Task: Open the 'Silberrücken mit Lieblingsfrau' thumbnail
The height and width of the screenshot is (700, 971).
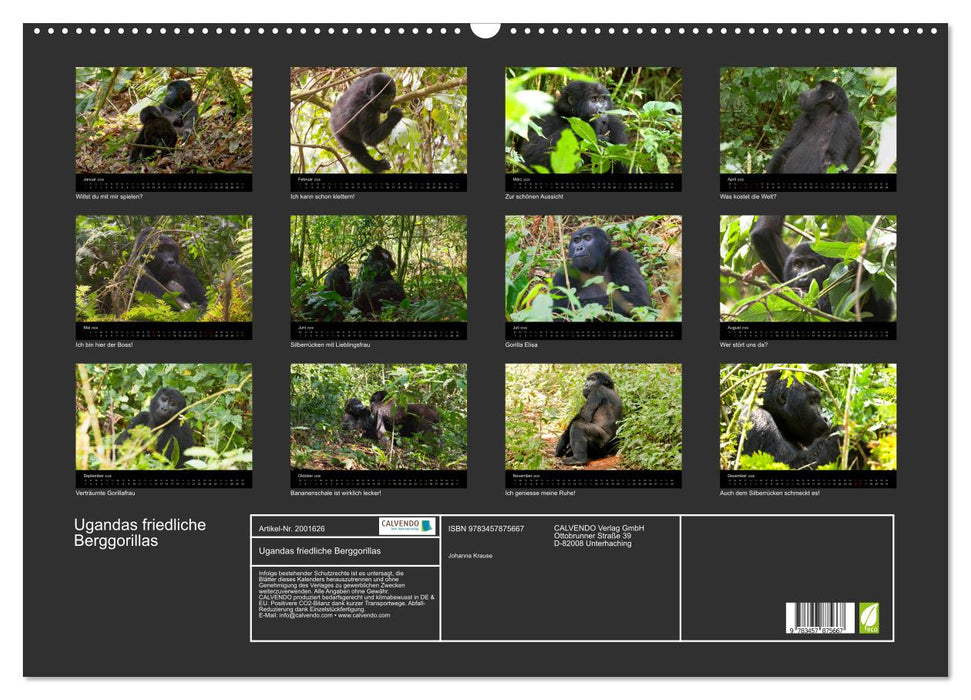Action: point(378,269)
